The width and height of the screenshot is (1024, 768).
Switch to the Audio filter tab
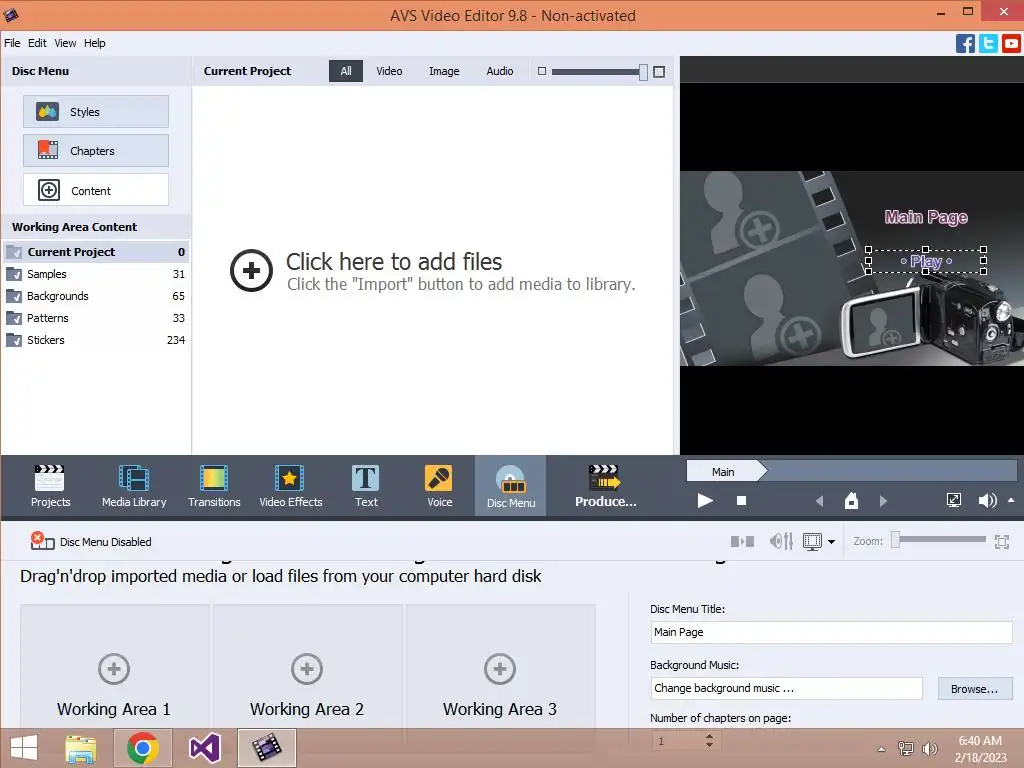500,71
